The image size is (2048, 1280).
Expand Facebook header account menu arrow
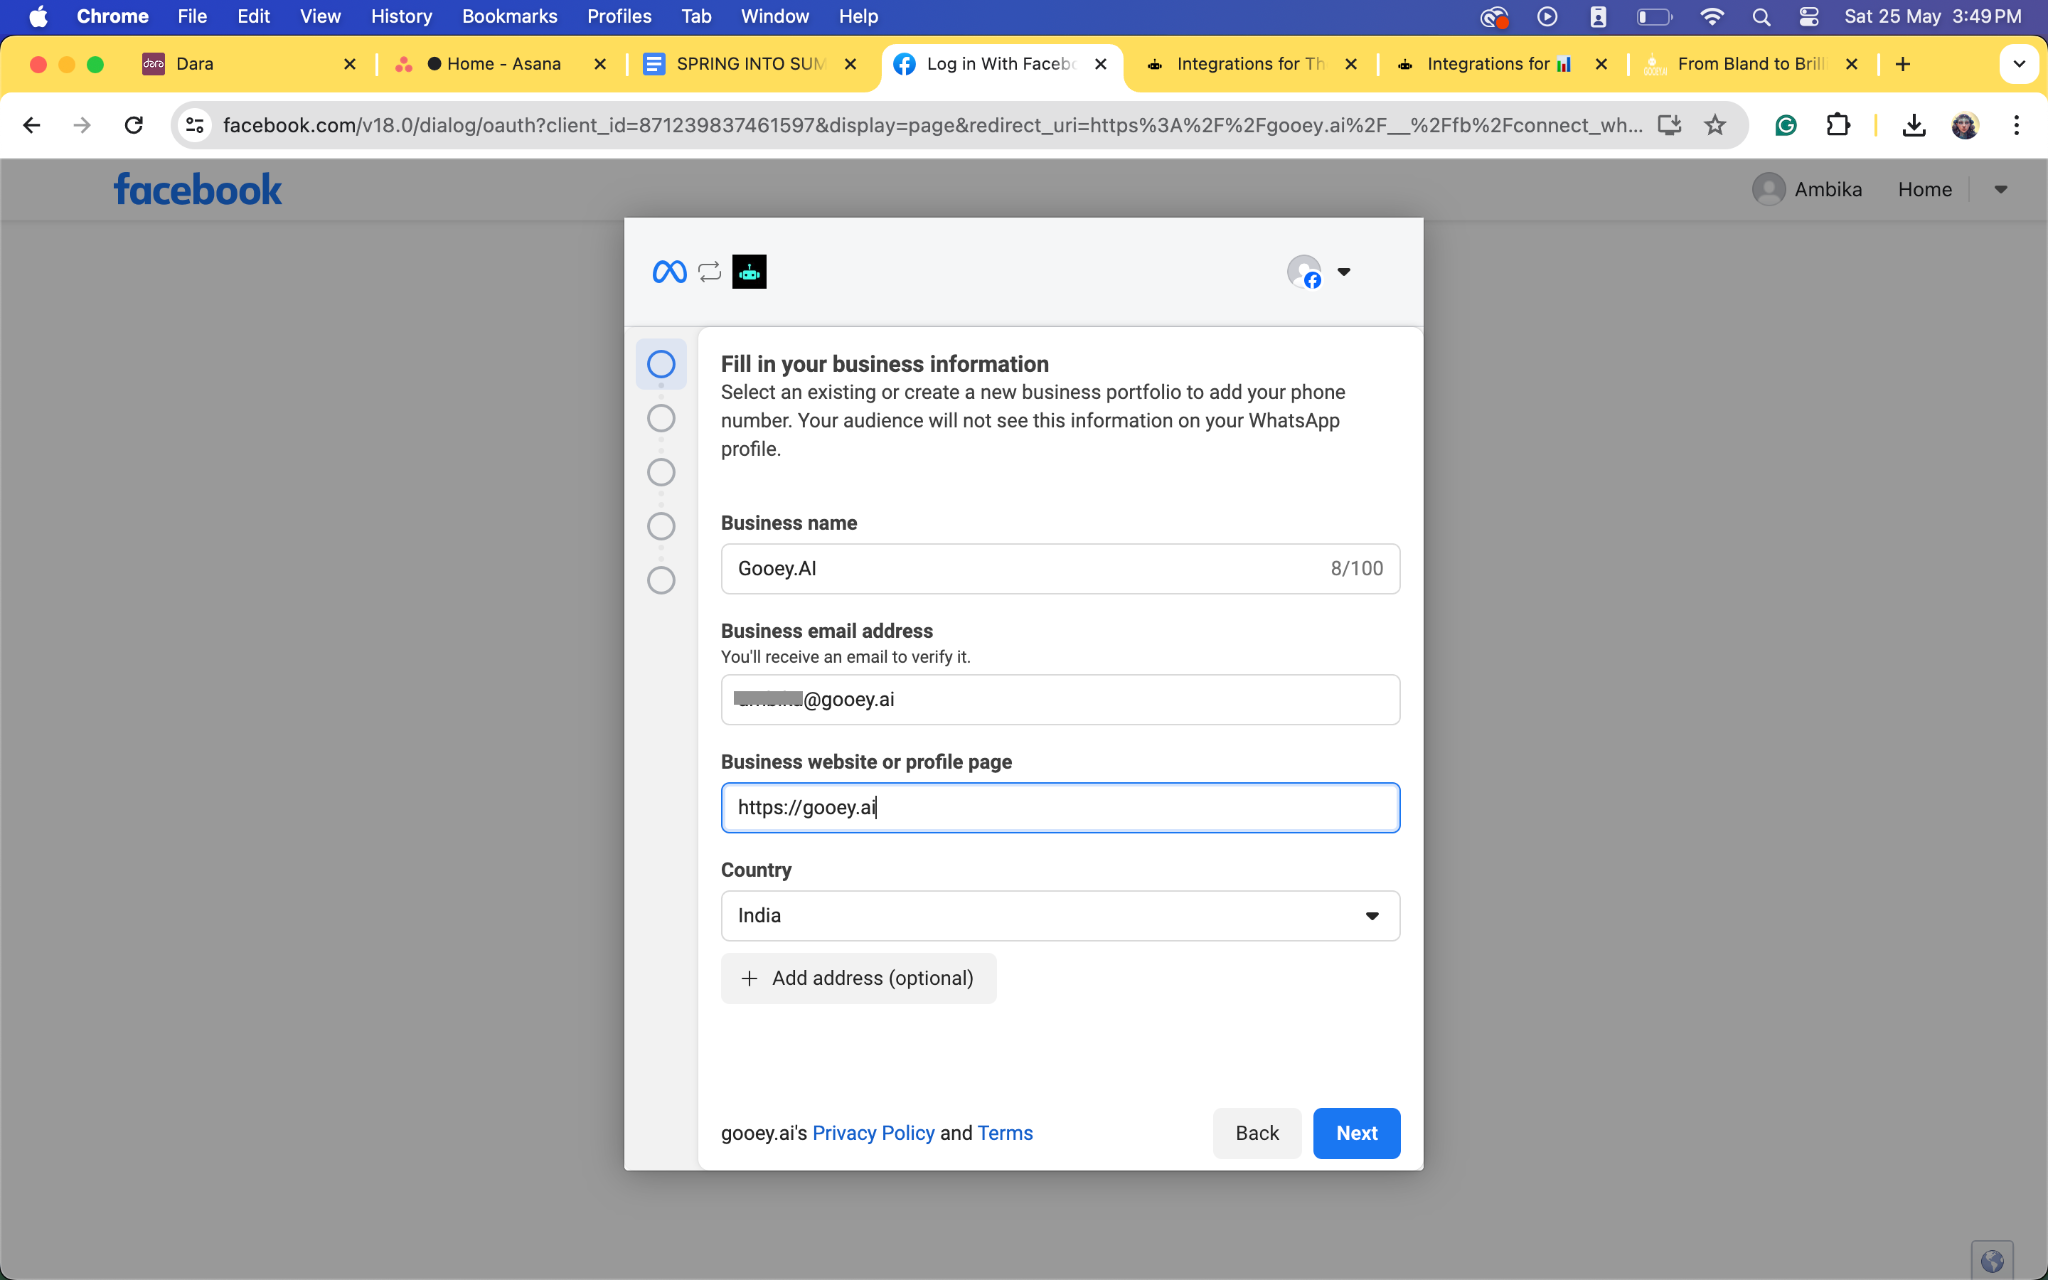[x=2000, y=189]
